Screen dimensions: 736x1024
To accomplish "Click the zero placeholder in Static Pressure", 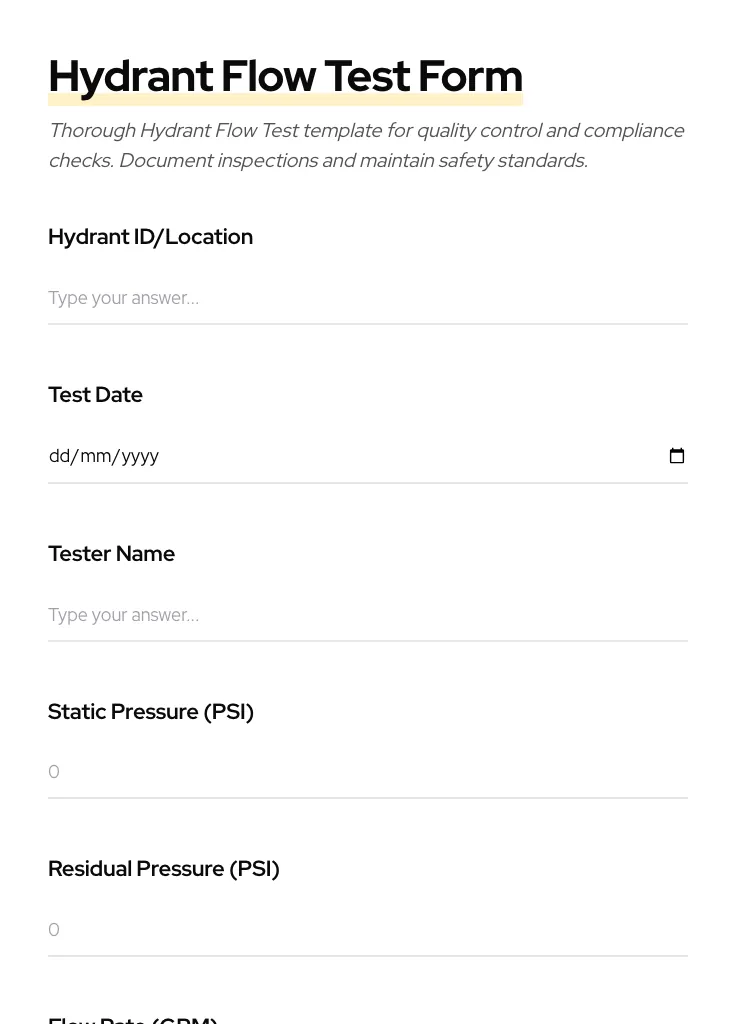I will (54, 771).
